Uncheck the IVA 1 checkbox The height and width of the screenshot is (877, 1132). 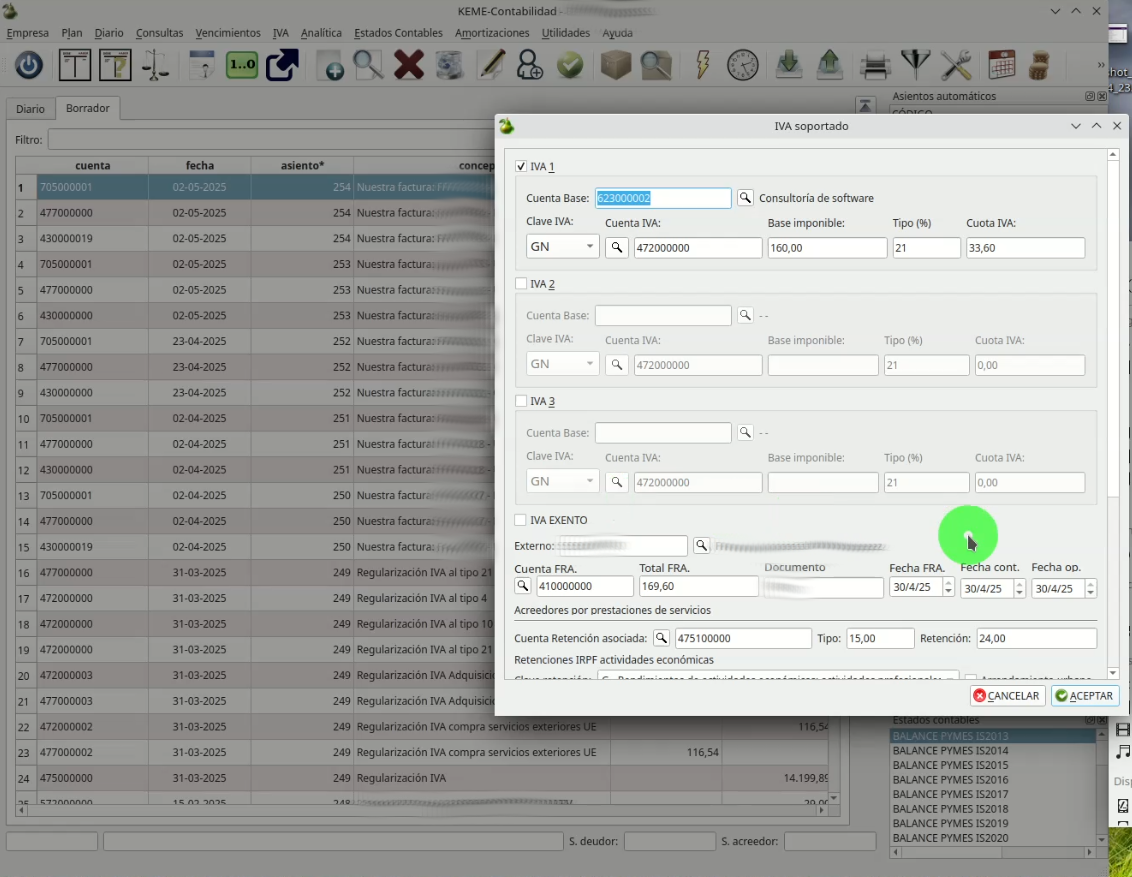pos(521,166)
